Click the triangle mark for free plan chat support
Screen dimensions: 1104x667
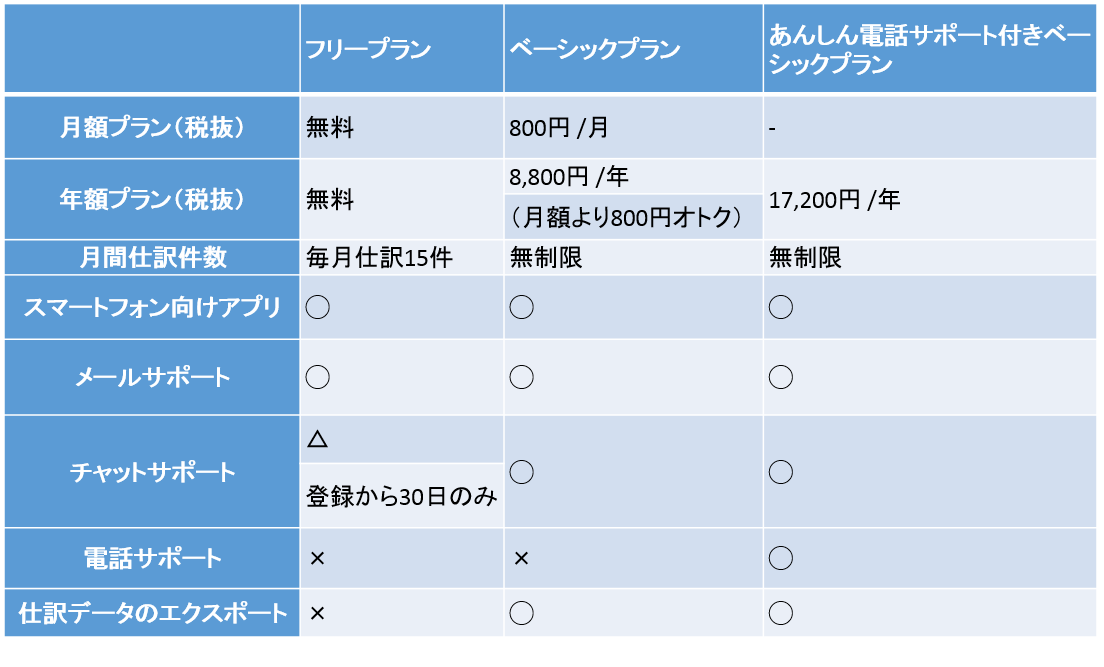click(x=318, y=439)
